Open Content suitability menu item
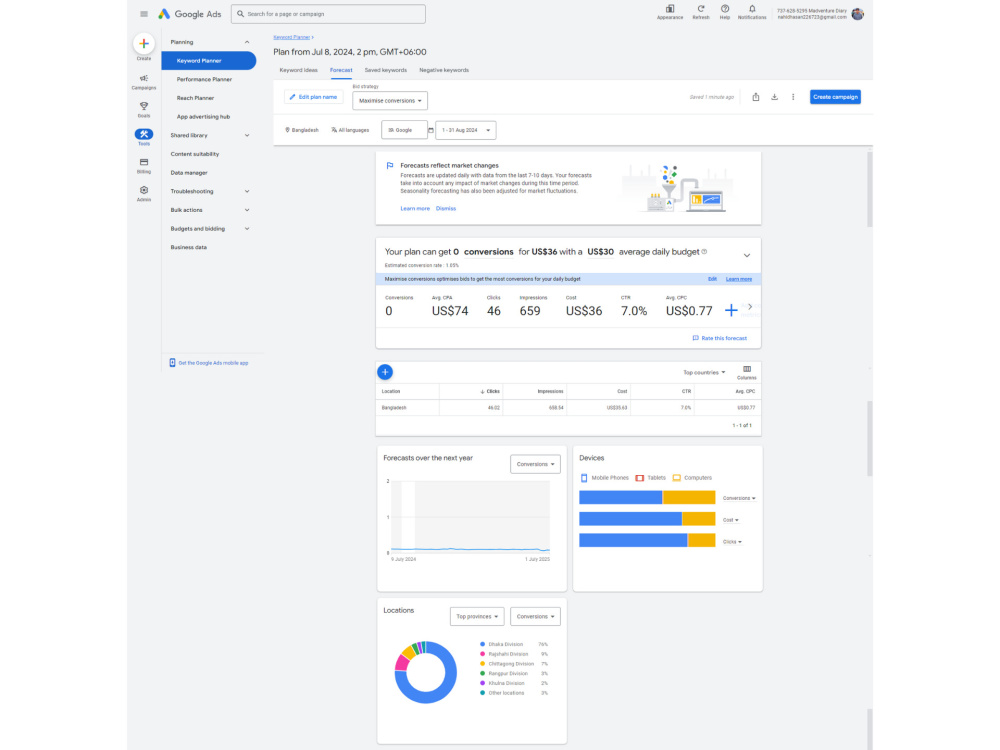 click(x=195, y=154)
